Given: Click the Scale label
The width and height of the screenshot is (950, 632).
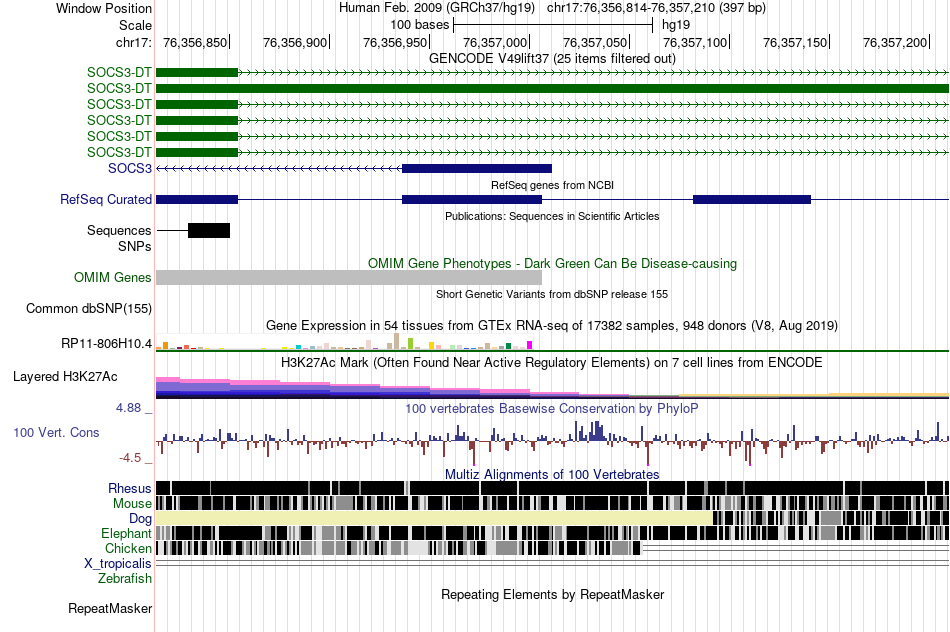Looking at the screenshot, I should coord(136,25).
